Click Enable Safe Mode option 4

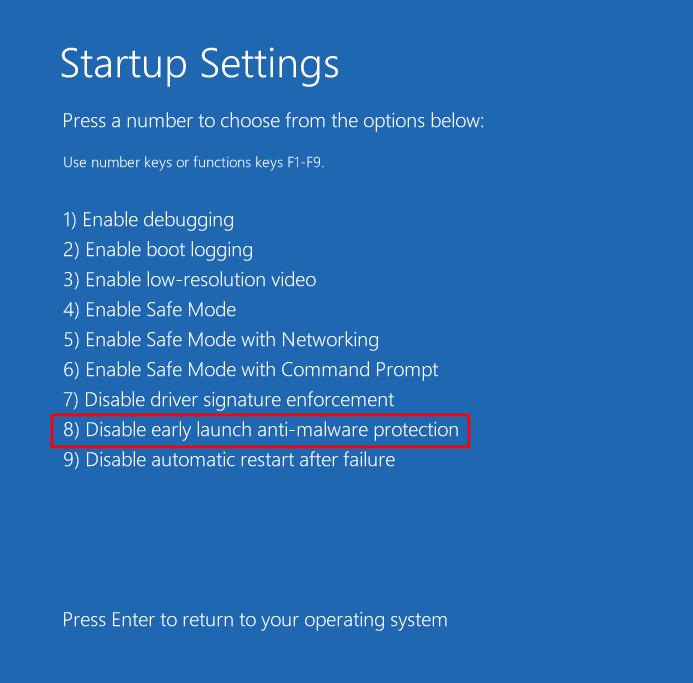tap(149, 310)
